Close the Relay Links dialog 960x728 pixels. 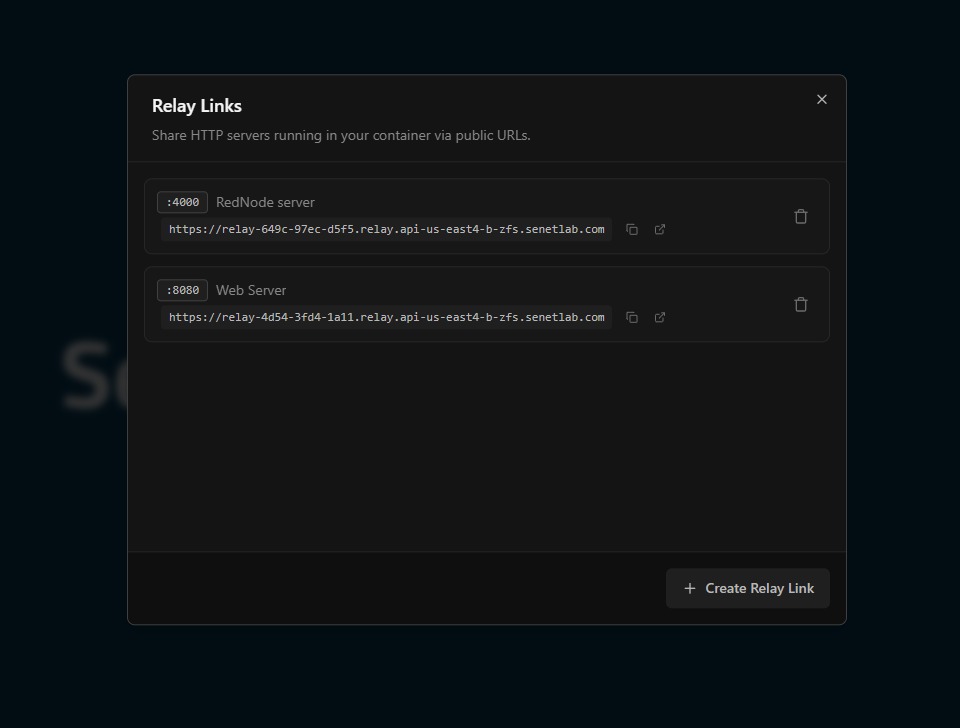click(x=822, y=99)
